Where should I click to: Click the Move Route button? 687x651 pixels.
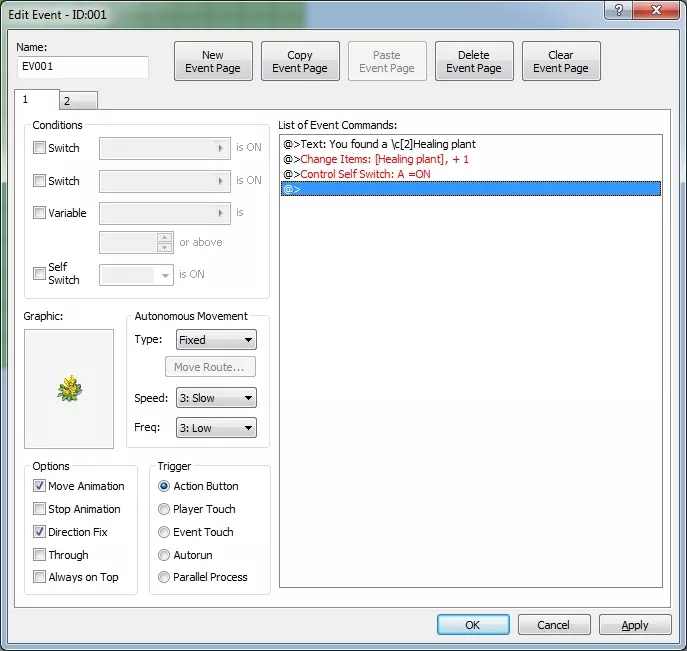(x=210, y=367)
